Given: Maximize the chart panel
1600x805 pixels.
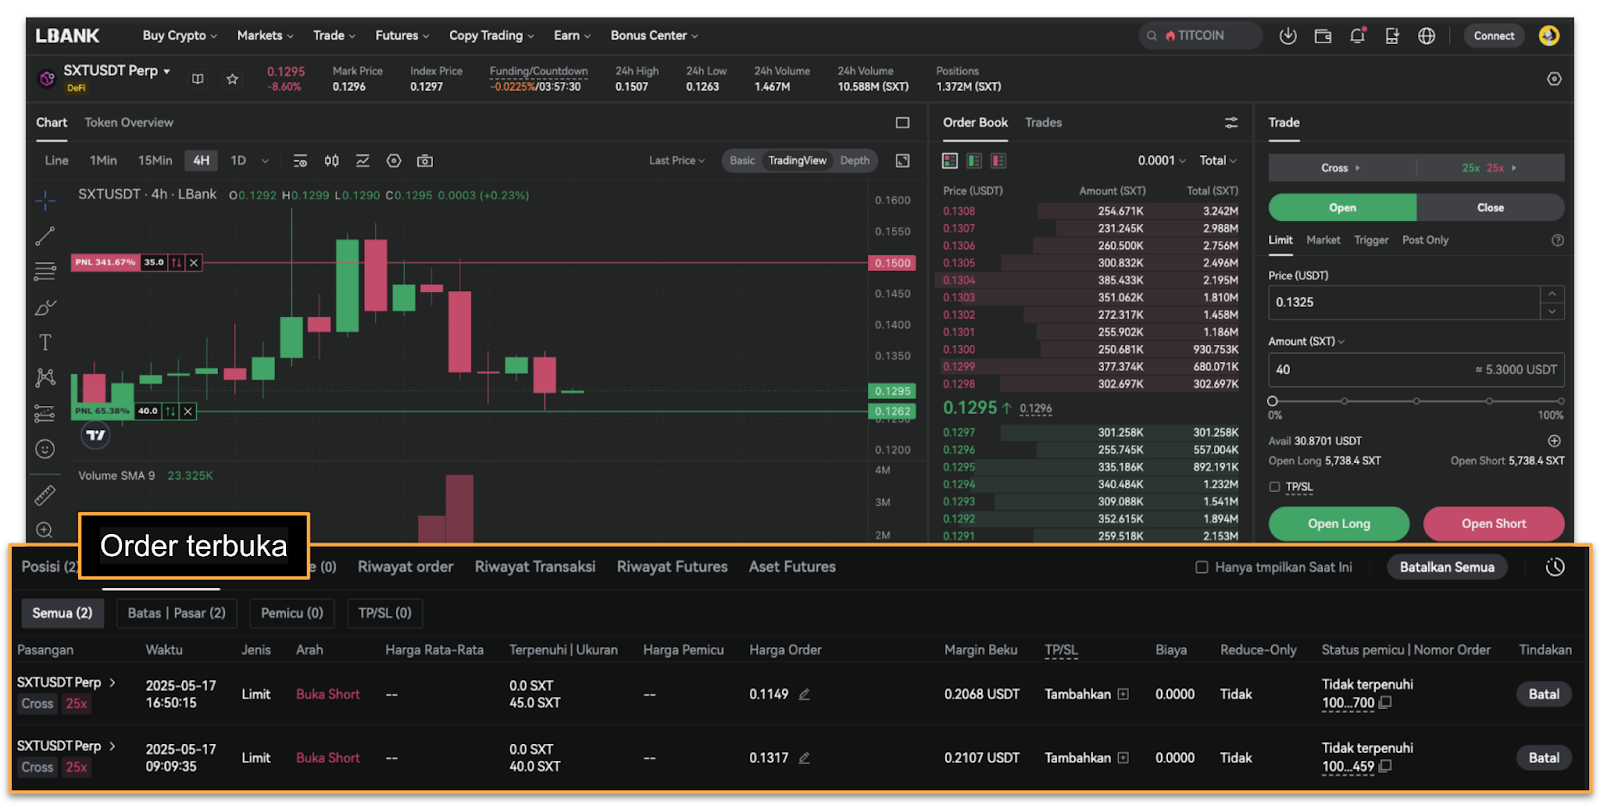Looking at the screenshot, I should 903,123.
